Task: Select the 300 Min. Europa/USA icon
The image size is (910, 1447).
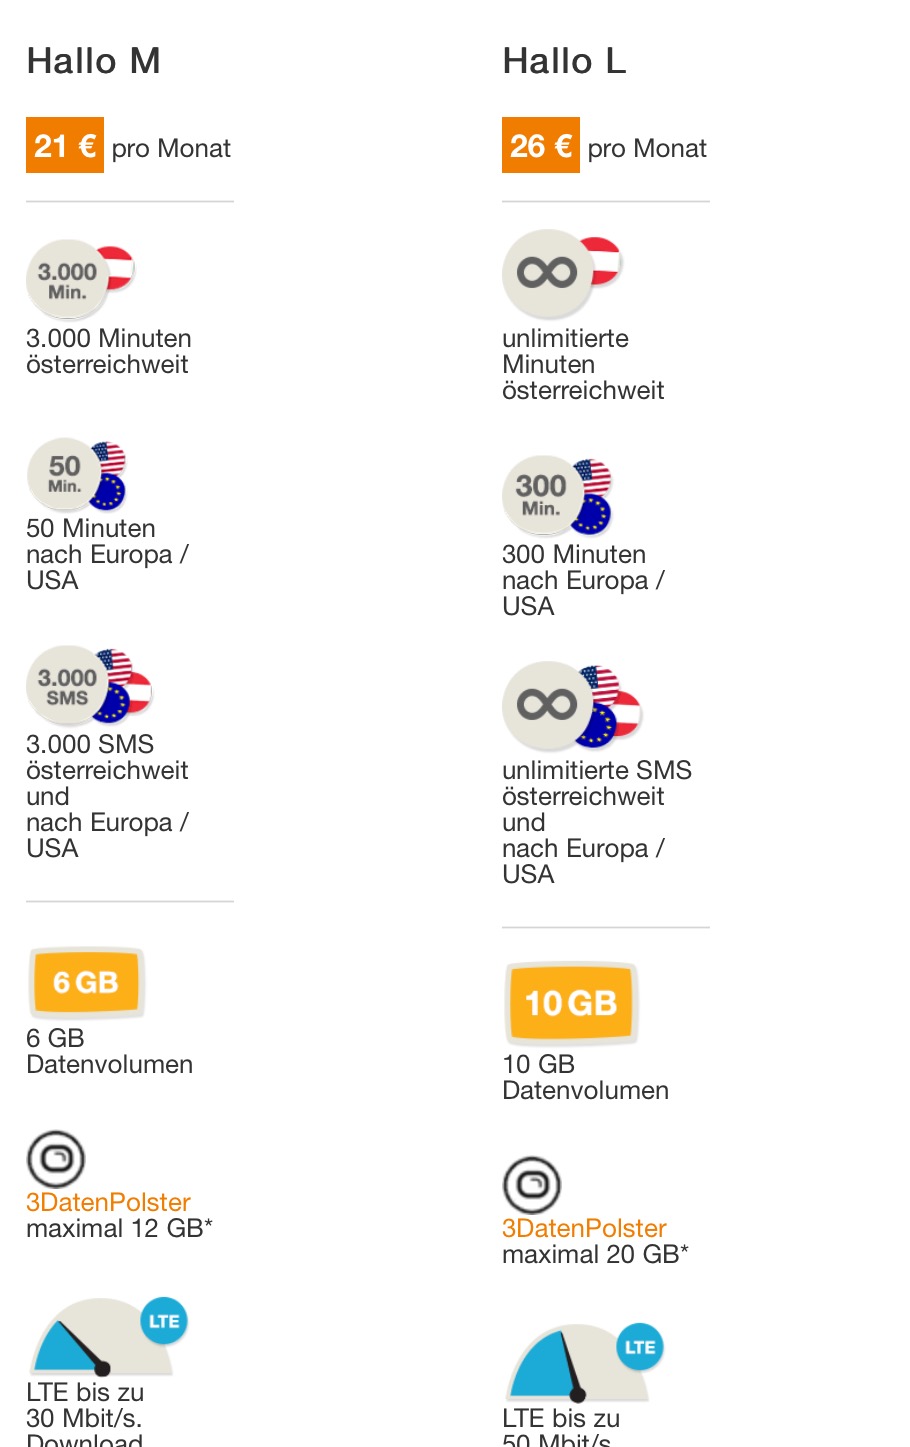Action: pyautogui.click(x=557, y=496)
